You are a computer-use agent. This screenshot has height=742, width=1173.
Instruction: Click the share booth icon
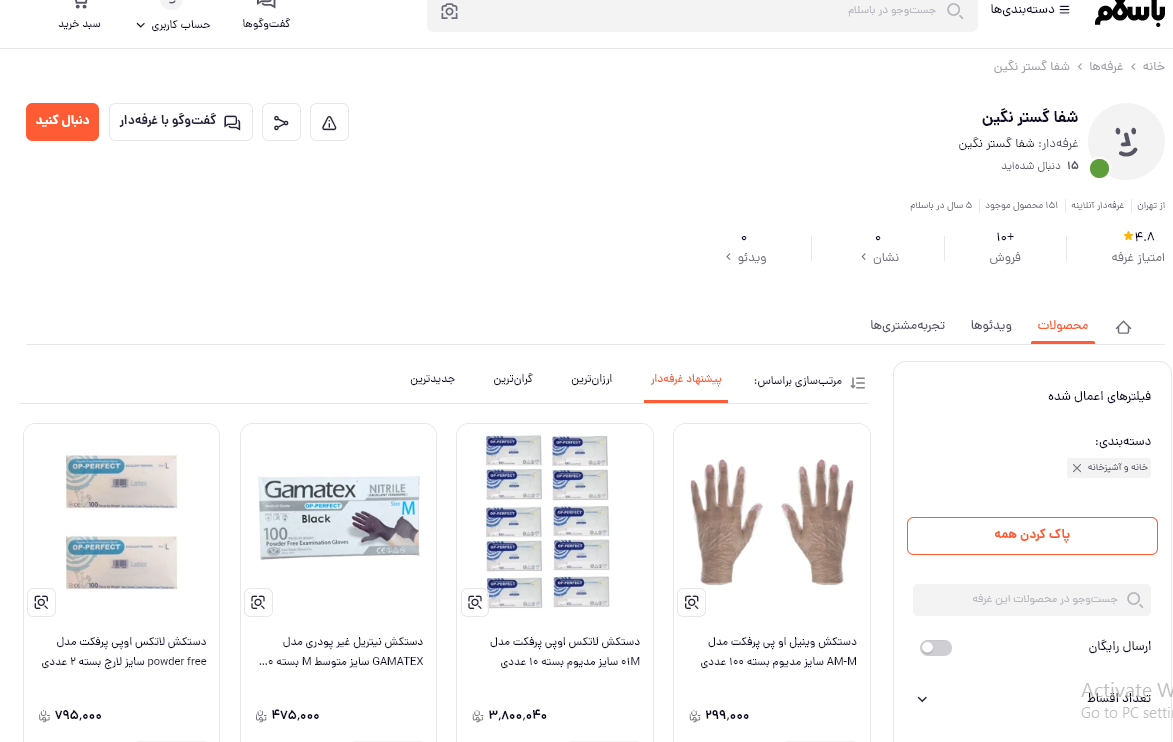pyautogui.click(x=281, y=123)
